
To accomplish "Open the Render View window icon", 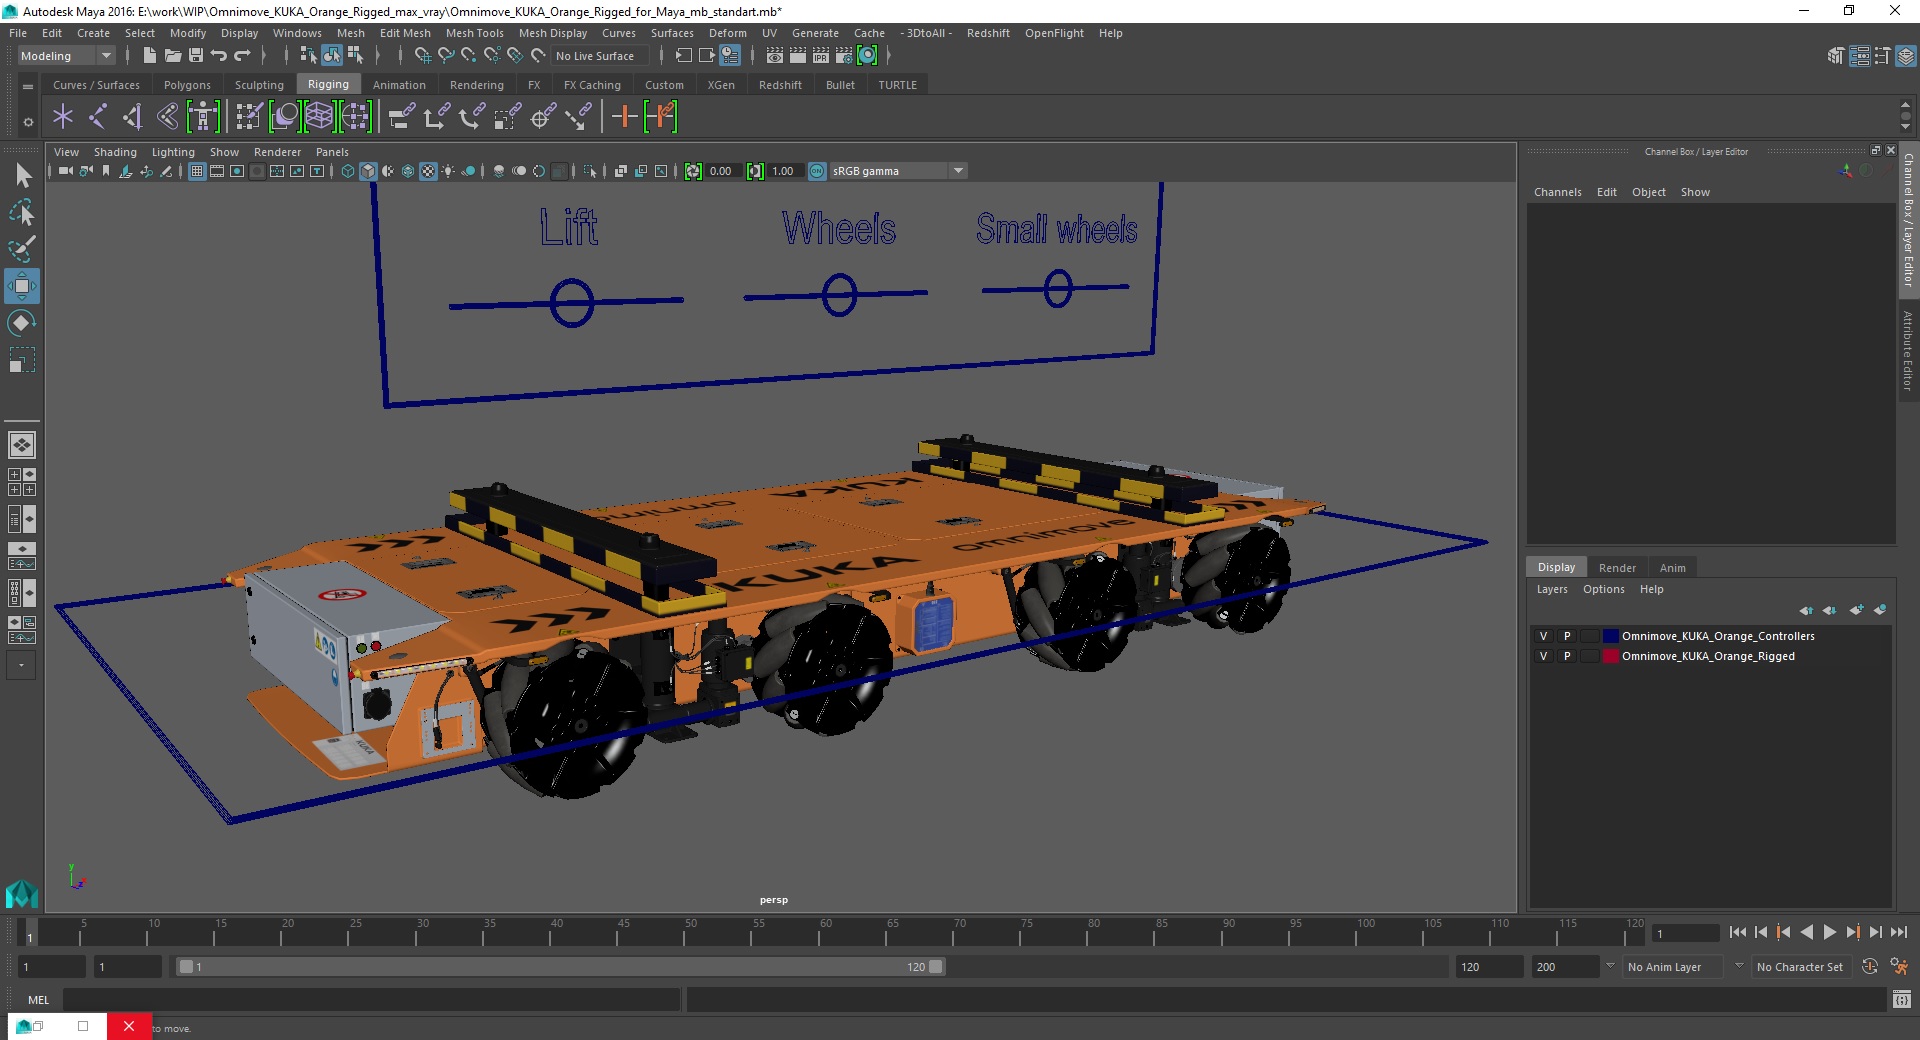I will tap(775, 56).
